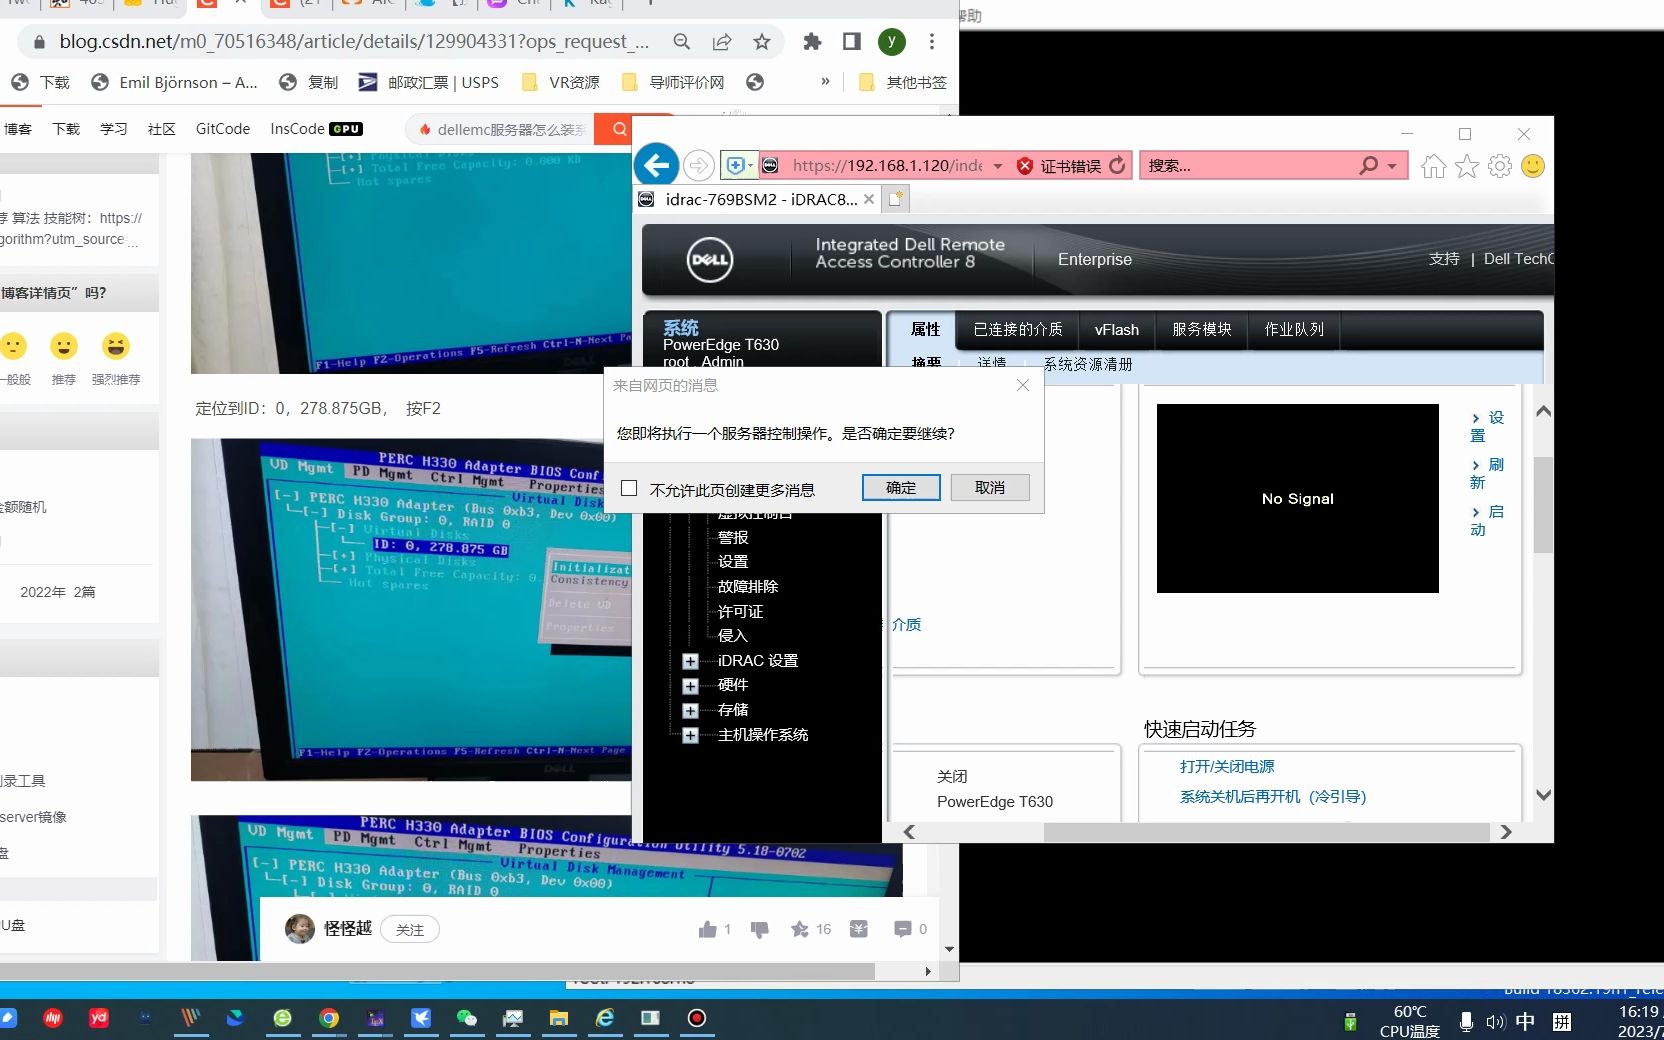Toggle Chrome side panel icon
Screen dimensions: 1664x1040
[x=852, y=41]
